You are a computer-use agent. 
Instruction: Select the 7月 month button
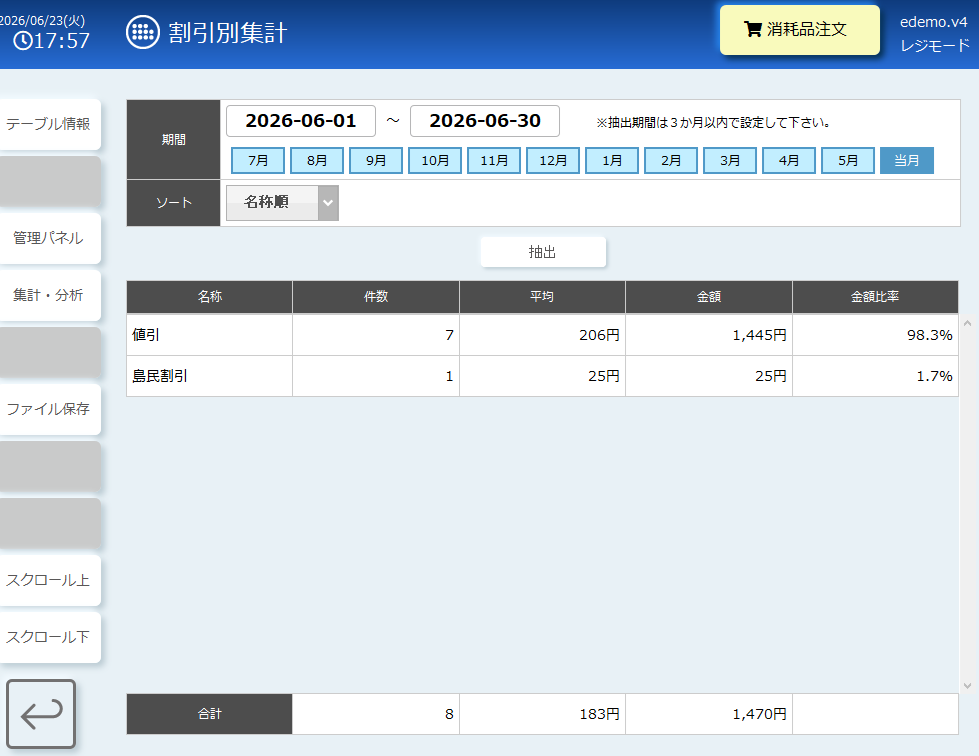click(x=258, y=160)
